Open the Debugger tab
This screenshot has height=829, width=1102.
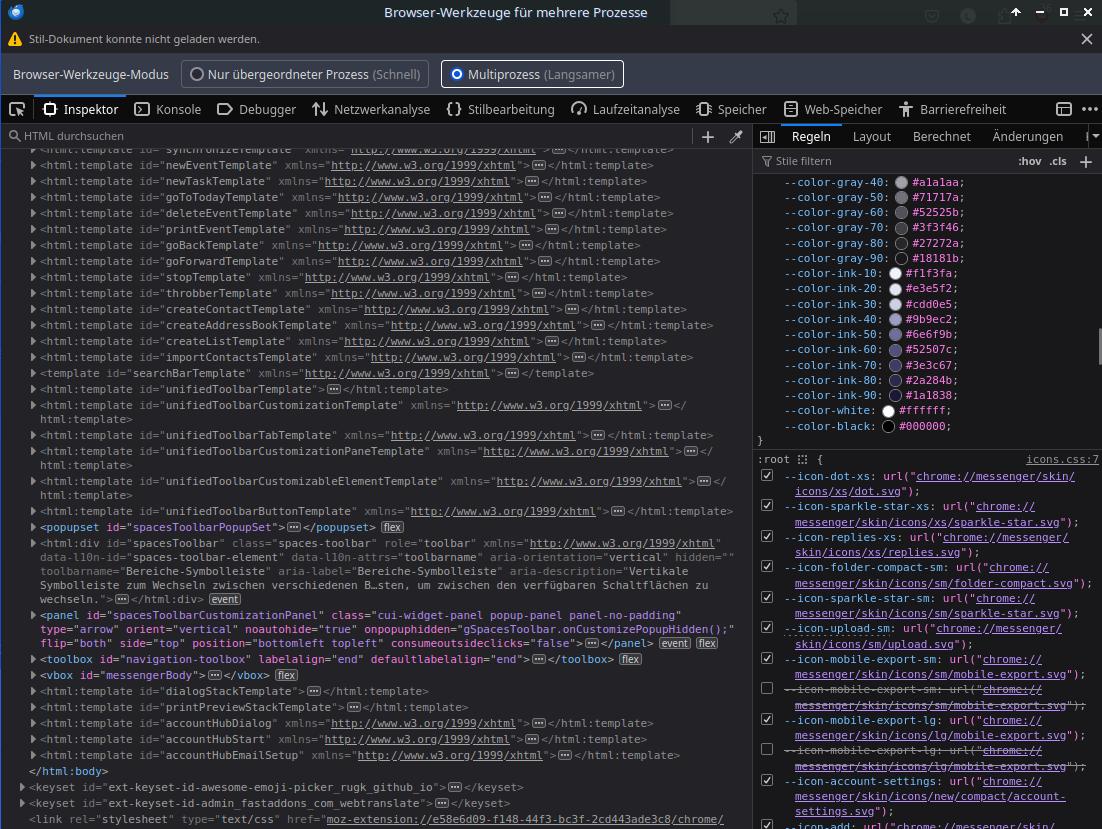257,110
